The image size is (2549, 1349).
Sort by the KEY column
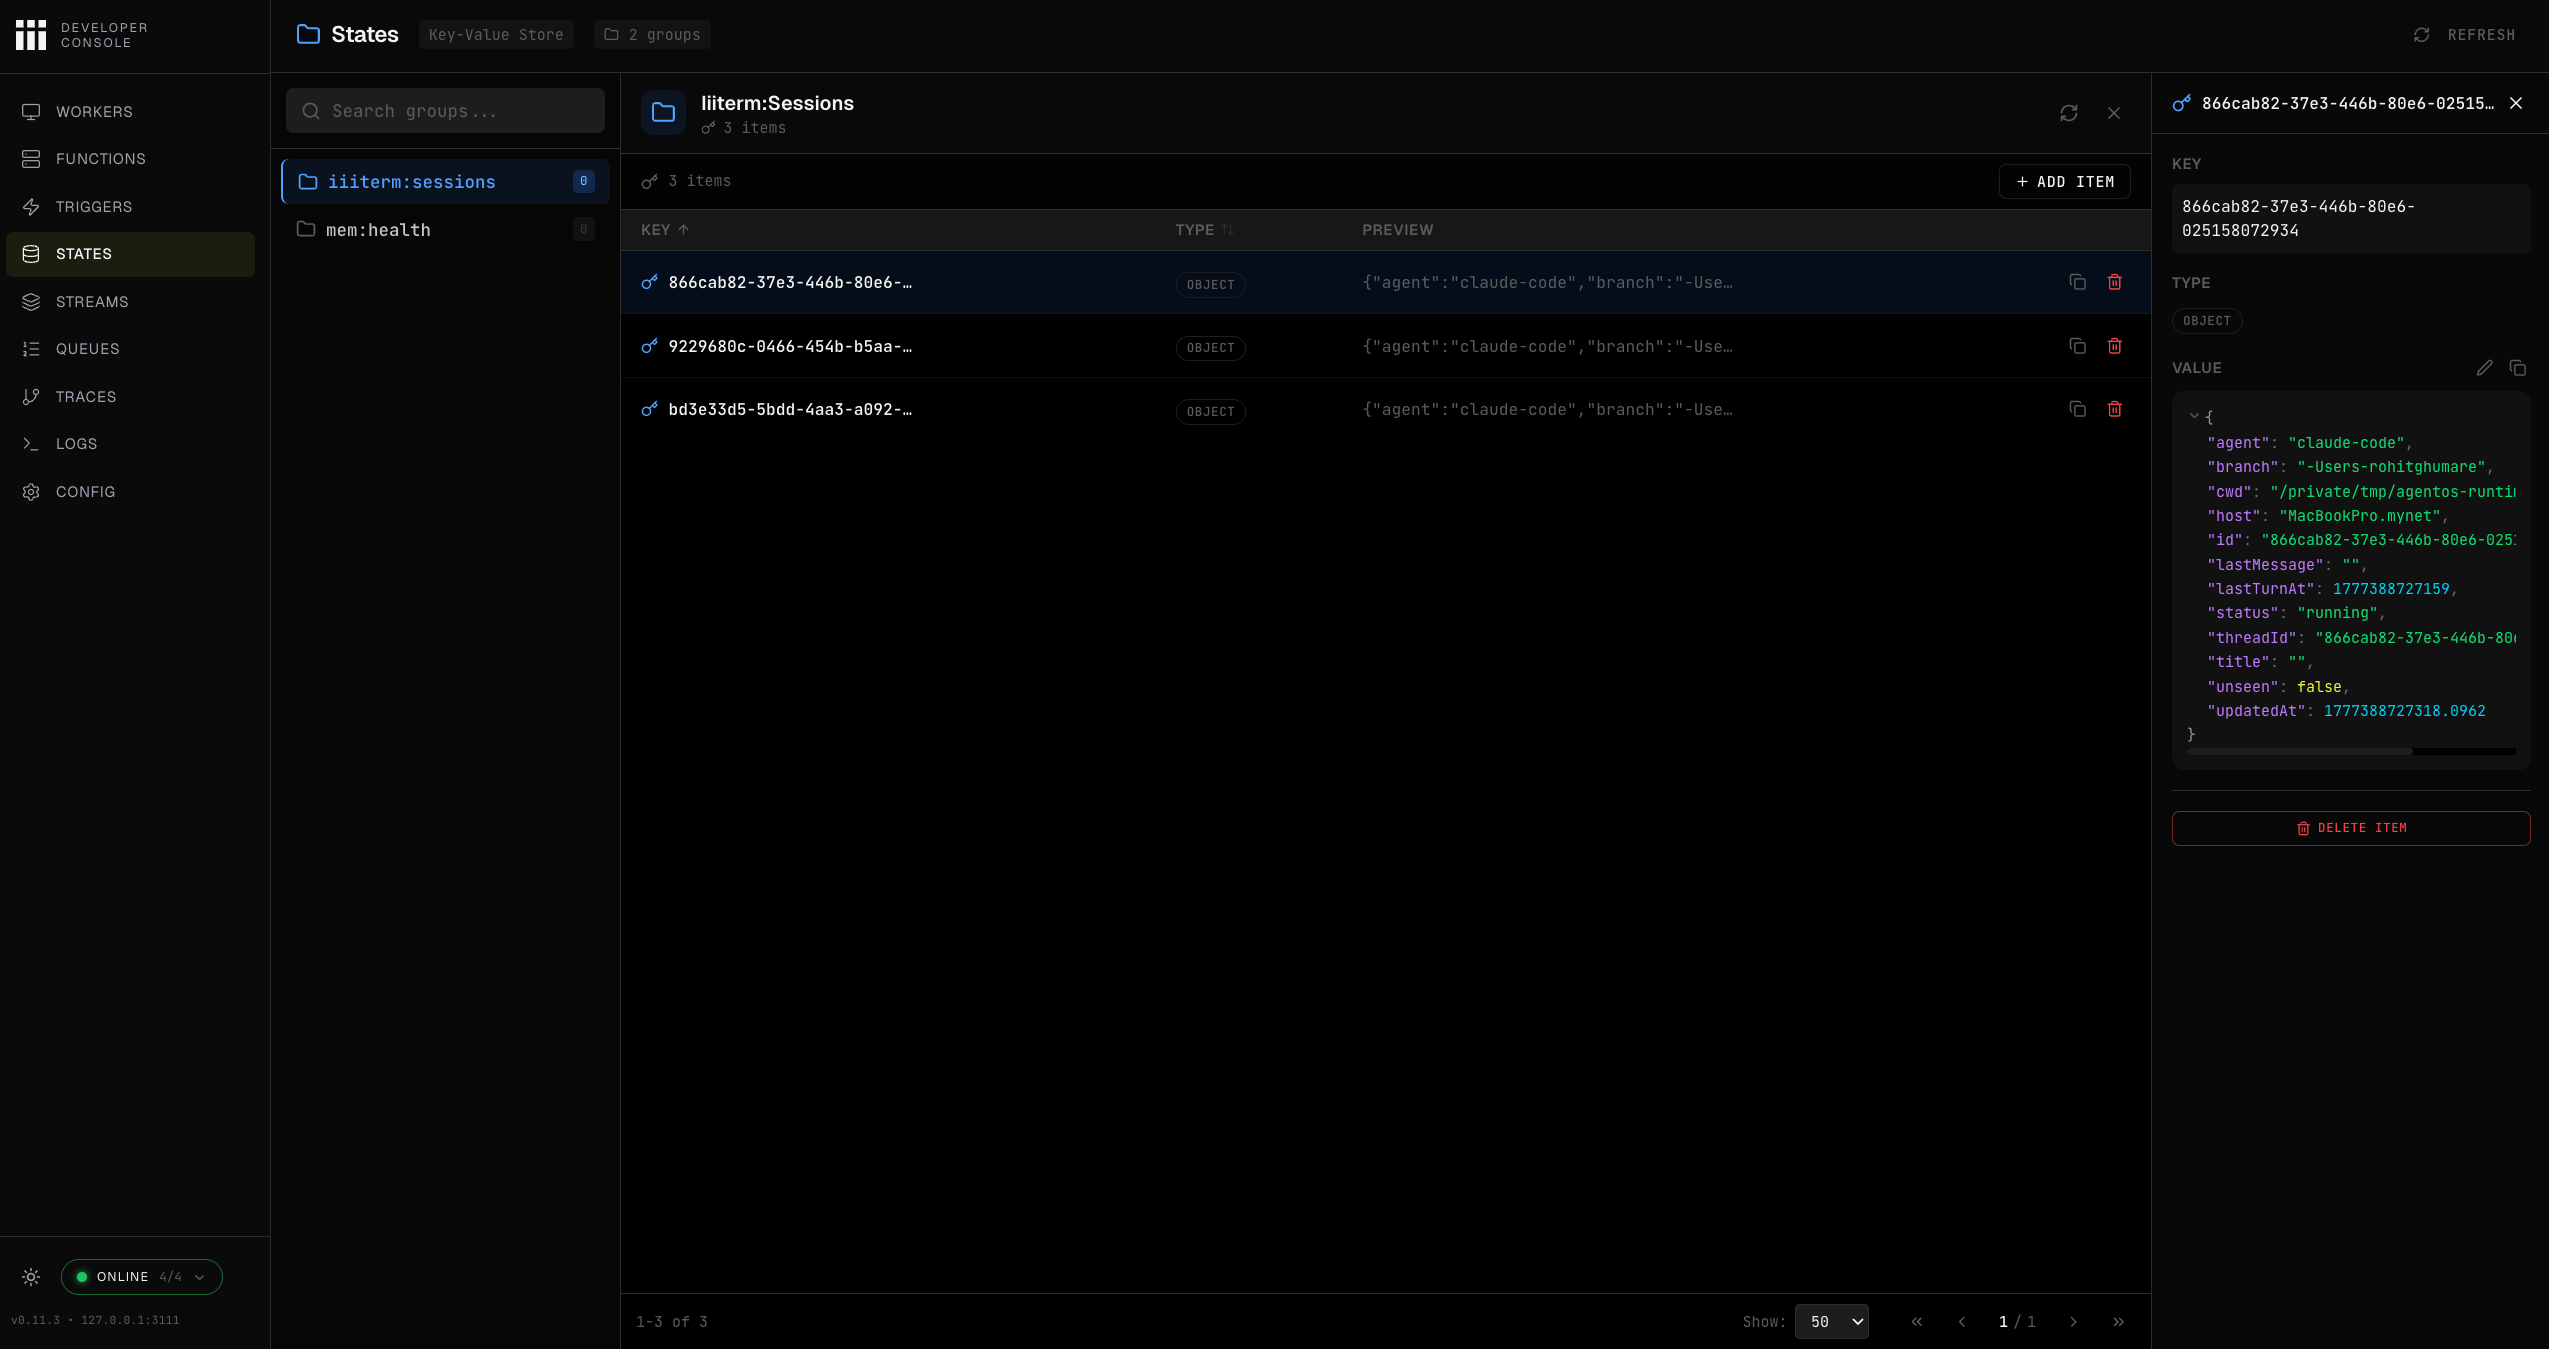pos(665,230)
